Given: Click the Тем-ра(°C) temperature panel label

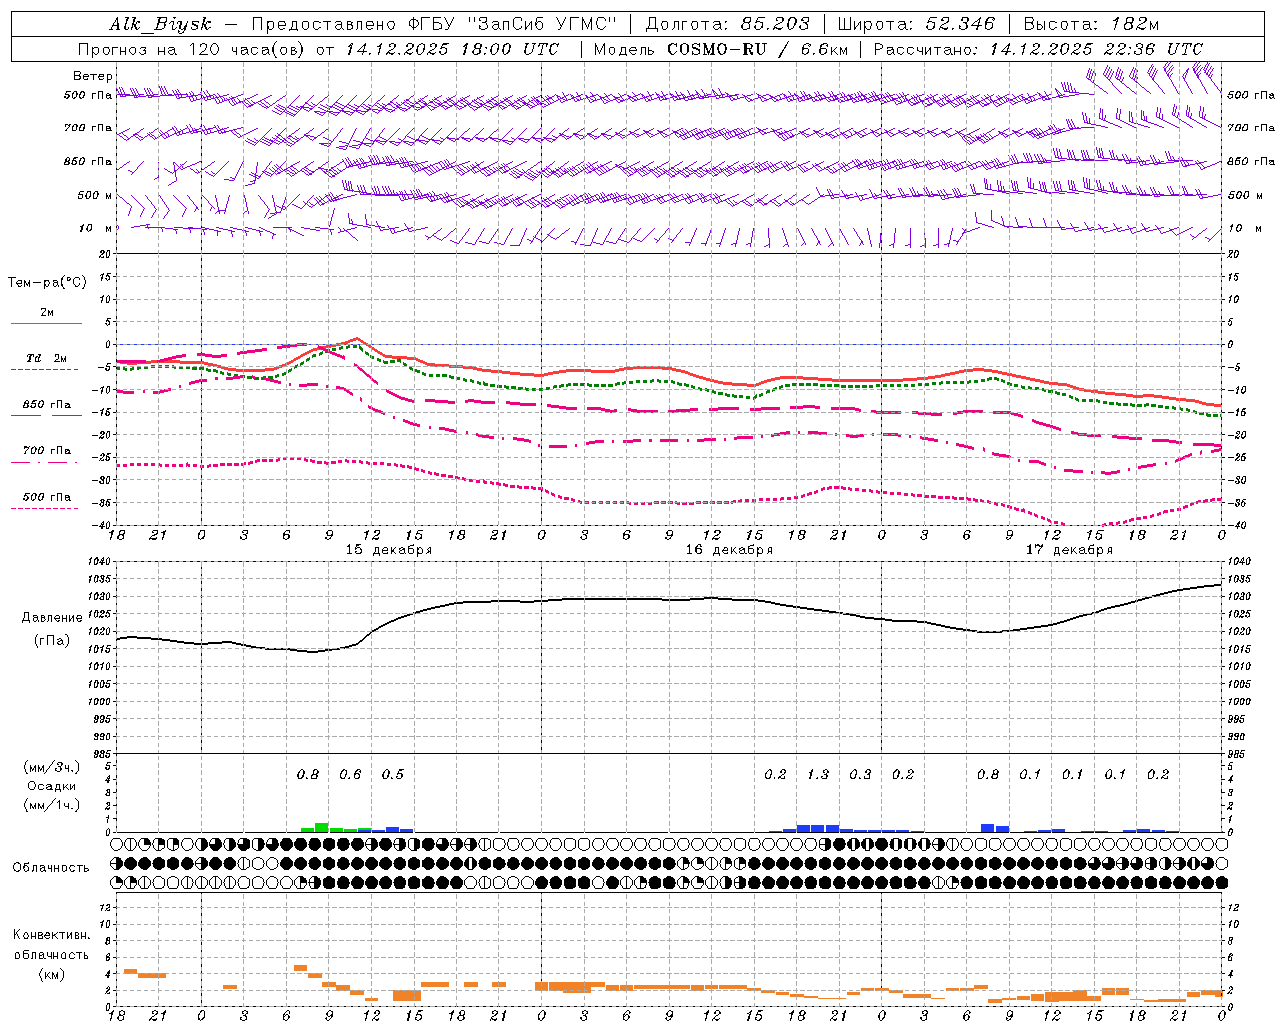Looking at the screenshot, I should (x=47, y=282).
